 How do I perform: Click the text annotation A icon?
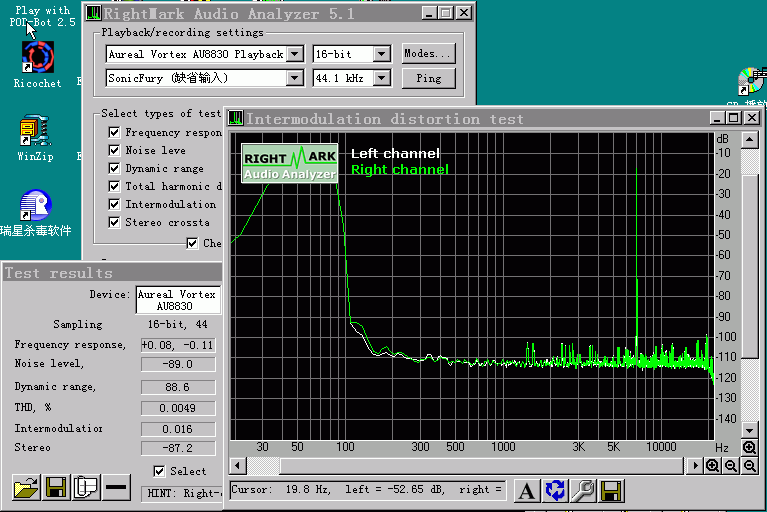(527, 490)
